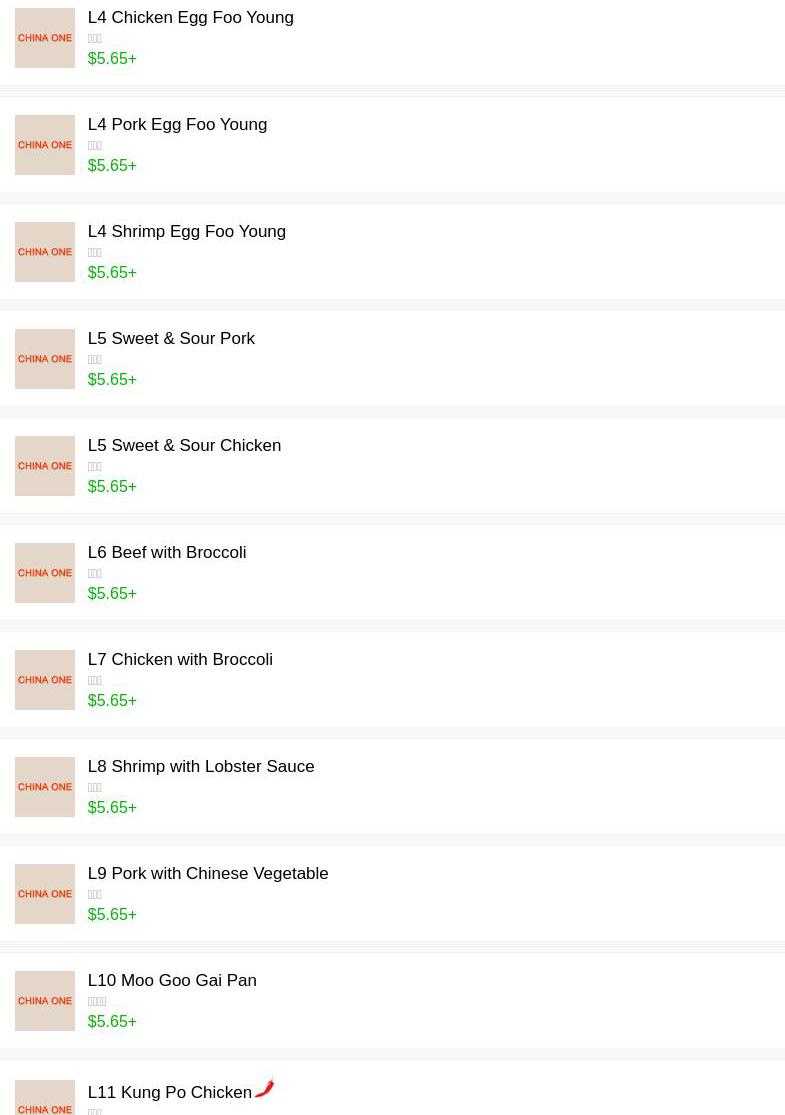The height and width of the screenshot is (1115, 785).
Task: Select L5 Sweet & Sour Chicken
Action: pyautogui.click(x=184, y=446)
